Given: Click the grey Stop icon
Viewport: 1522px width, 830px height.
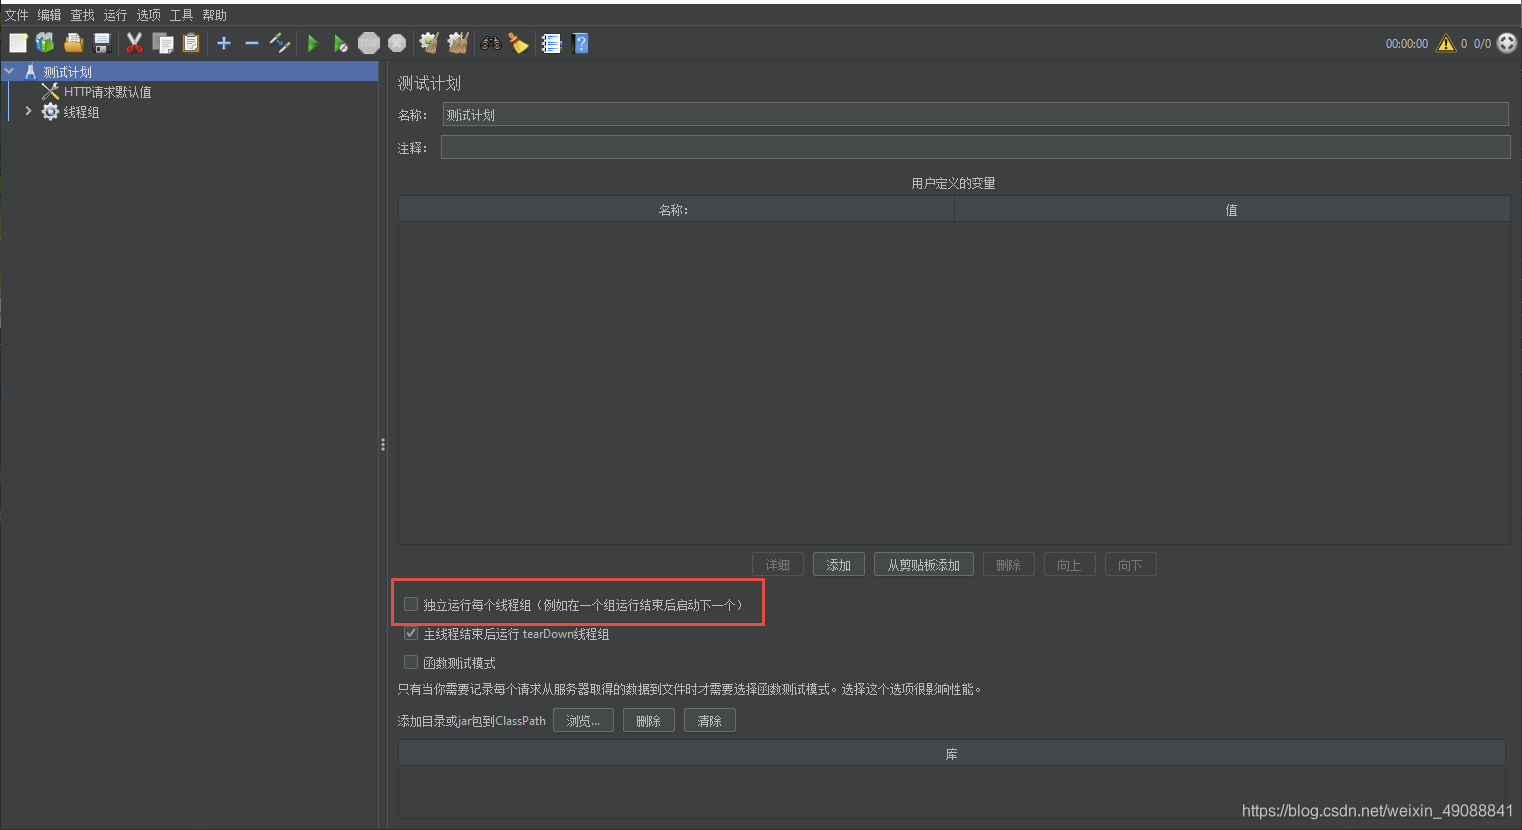Looking at the screenshot, I should (369, 43).
